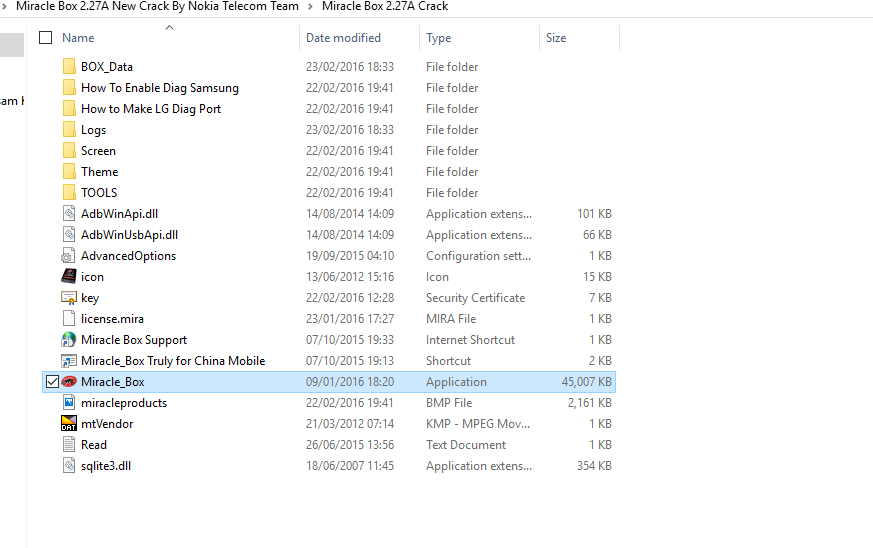This screenshot has height=548, width=873.
Task: Click the AdbWinApi.dll file icon
Action: click(x=69, y=213)
